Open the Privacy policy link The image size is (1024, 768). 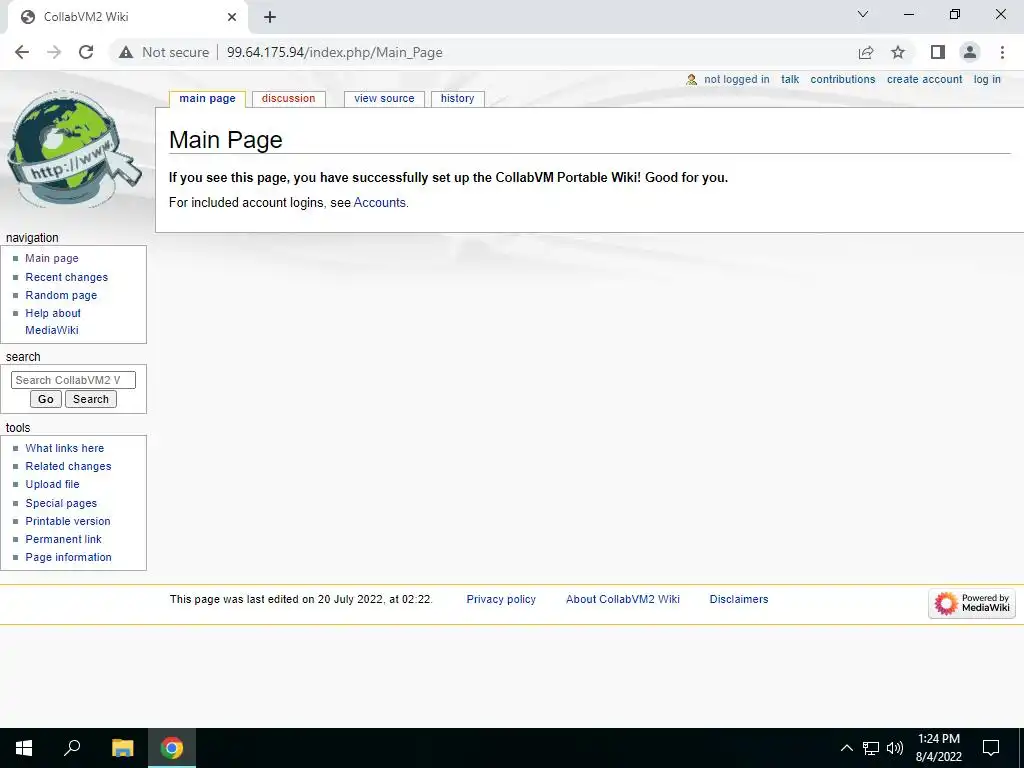(x=501, y=600)
